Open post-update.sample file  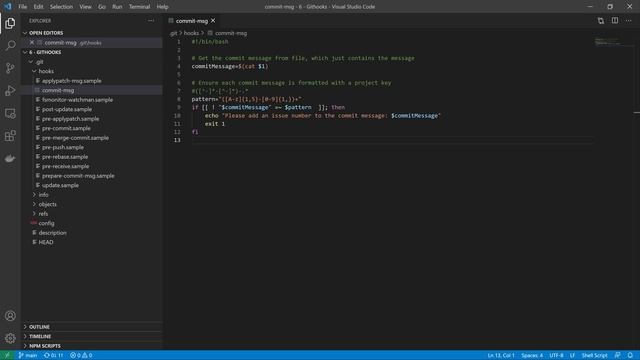tap(67, 109)
